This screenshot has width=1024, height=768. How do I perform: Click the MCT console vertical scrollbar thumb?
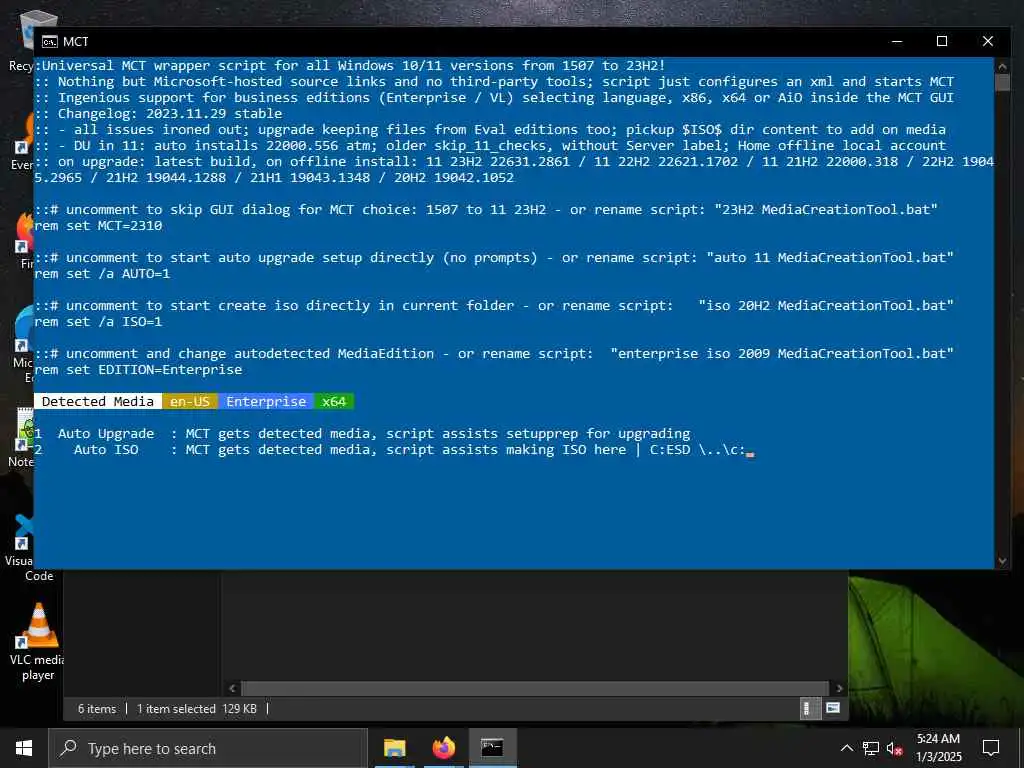pyautogui.click(x=1002, y=83)
